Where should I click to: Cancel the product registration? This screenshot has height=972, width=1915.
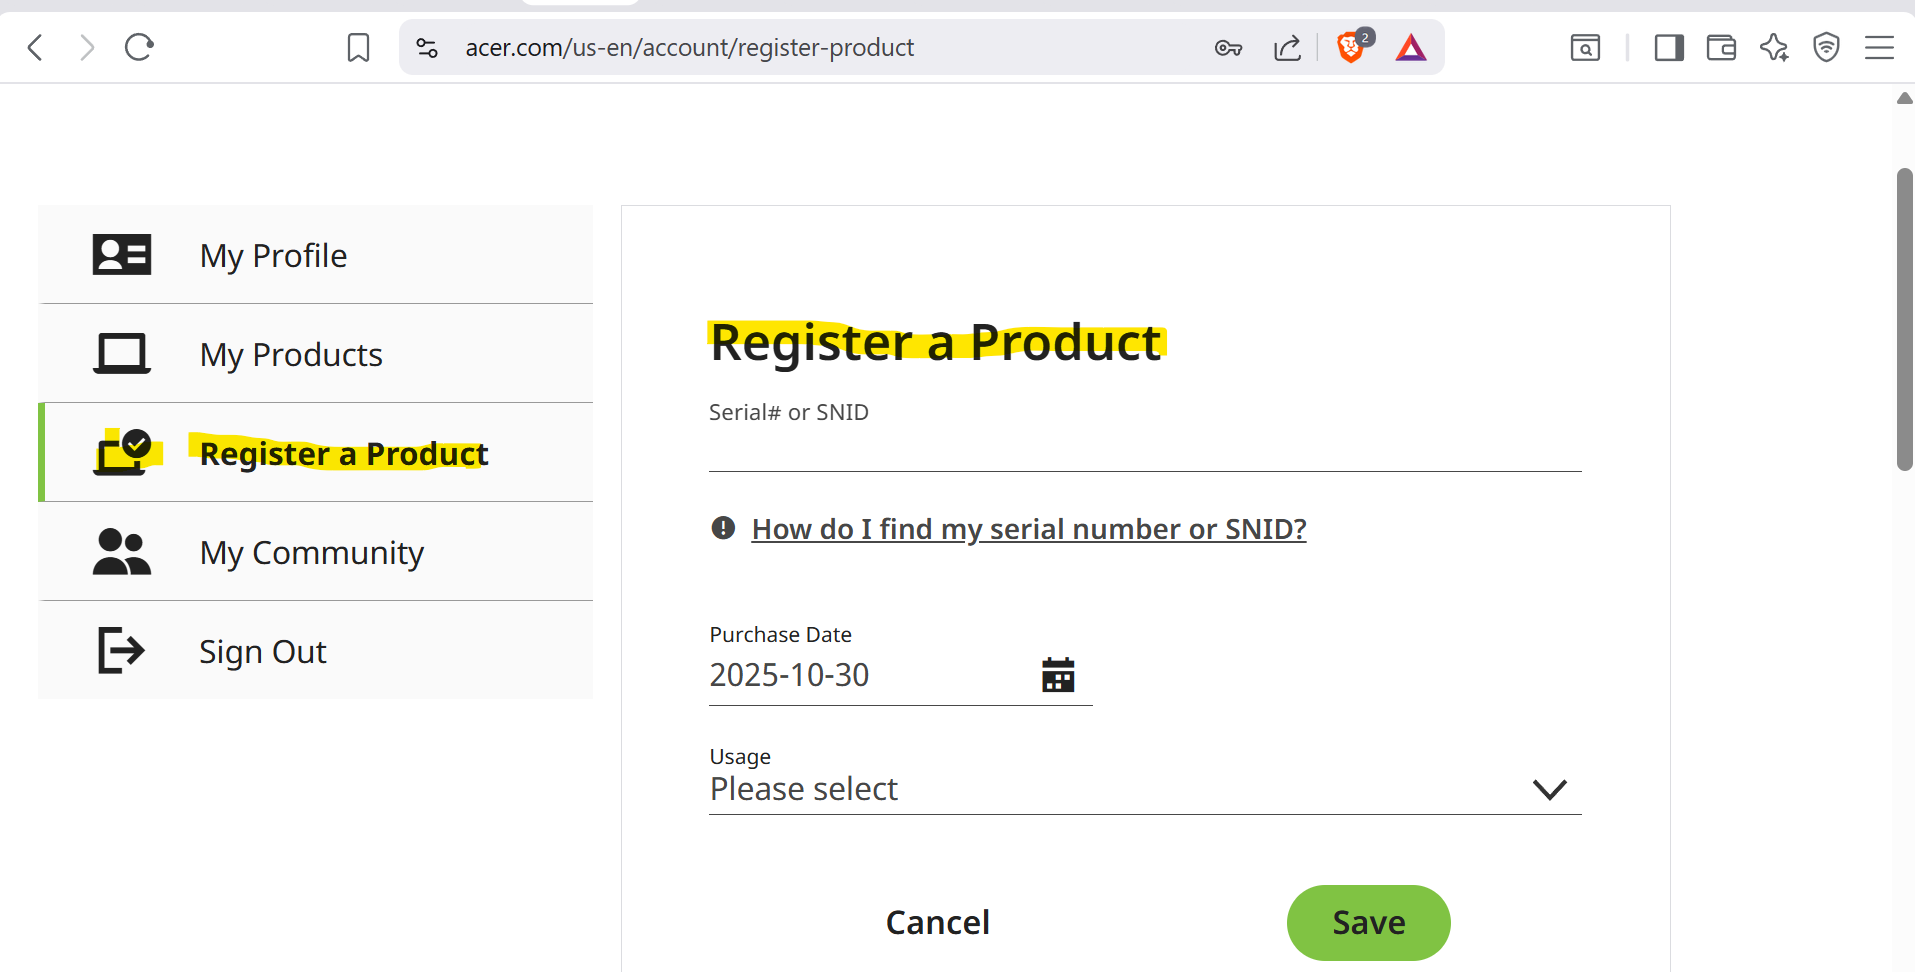[938, 922]
